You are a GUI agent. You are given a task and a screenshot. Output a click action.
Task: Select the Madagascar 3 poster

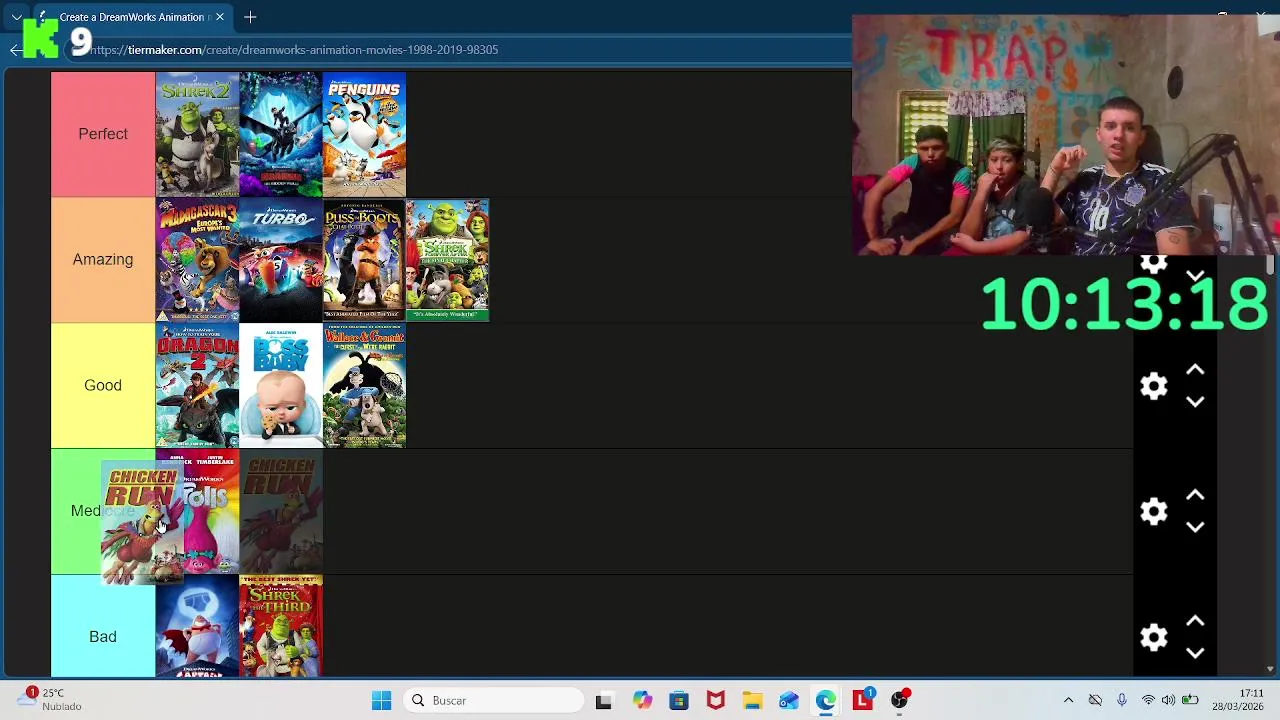click(197, 260)
